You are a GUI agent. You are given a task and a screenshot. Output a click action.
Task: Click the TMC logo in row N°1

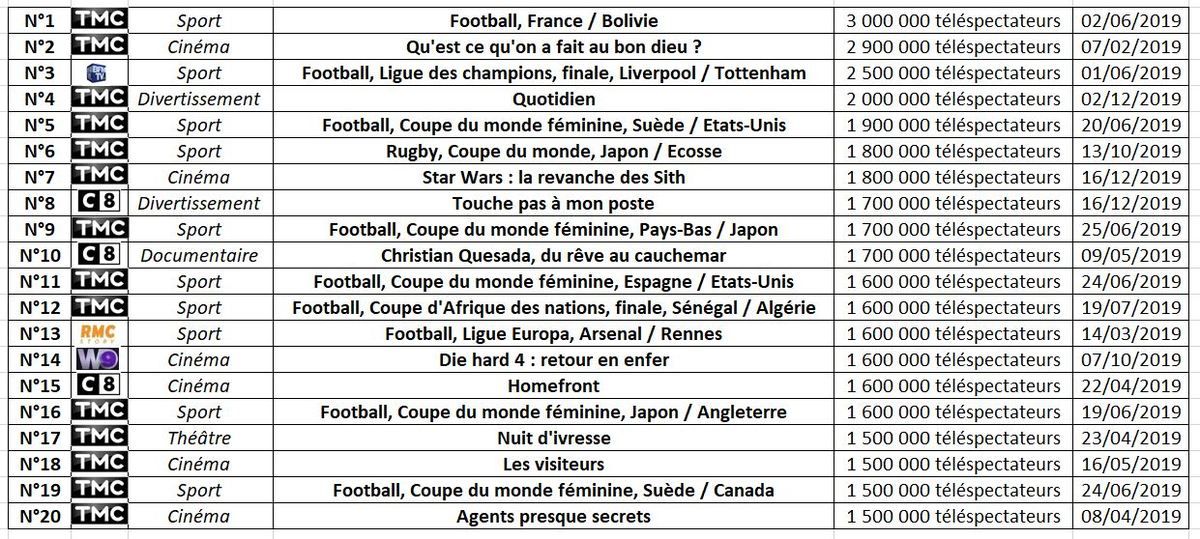point(100,20)
